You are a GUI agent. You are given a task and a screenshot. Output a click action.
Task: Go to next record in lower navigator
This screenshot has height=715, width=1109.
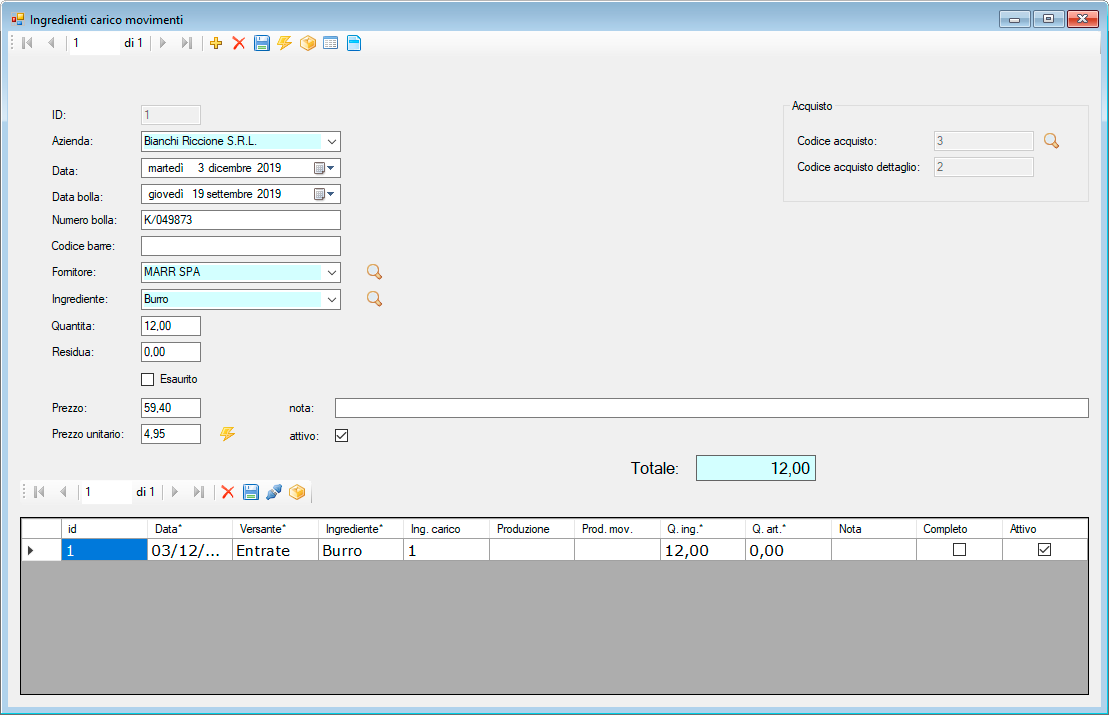pyautogui.click(x=175, y=492)
